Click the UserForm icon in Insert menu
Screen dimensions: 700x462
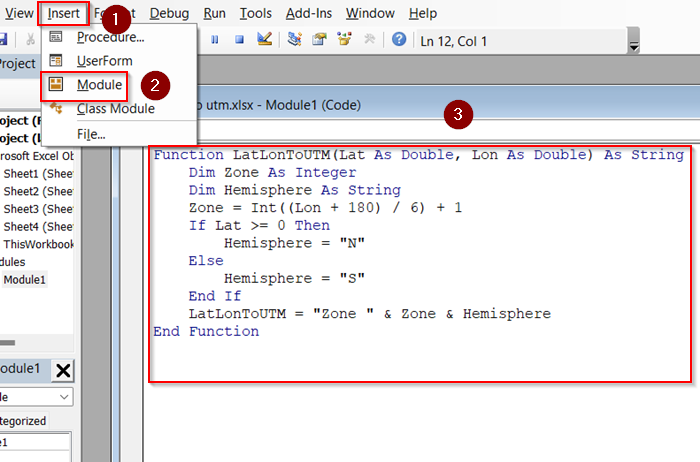tap(56, 60)
